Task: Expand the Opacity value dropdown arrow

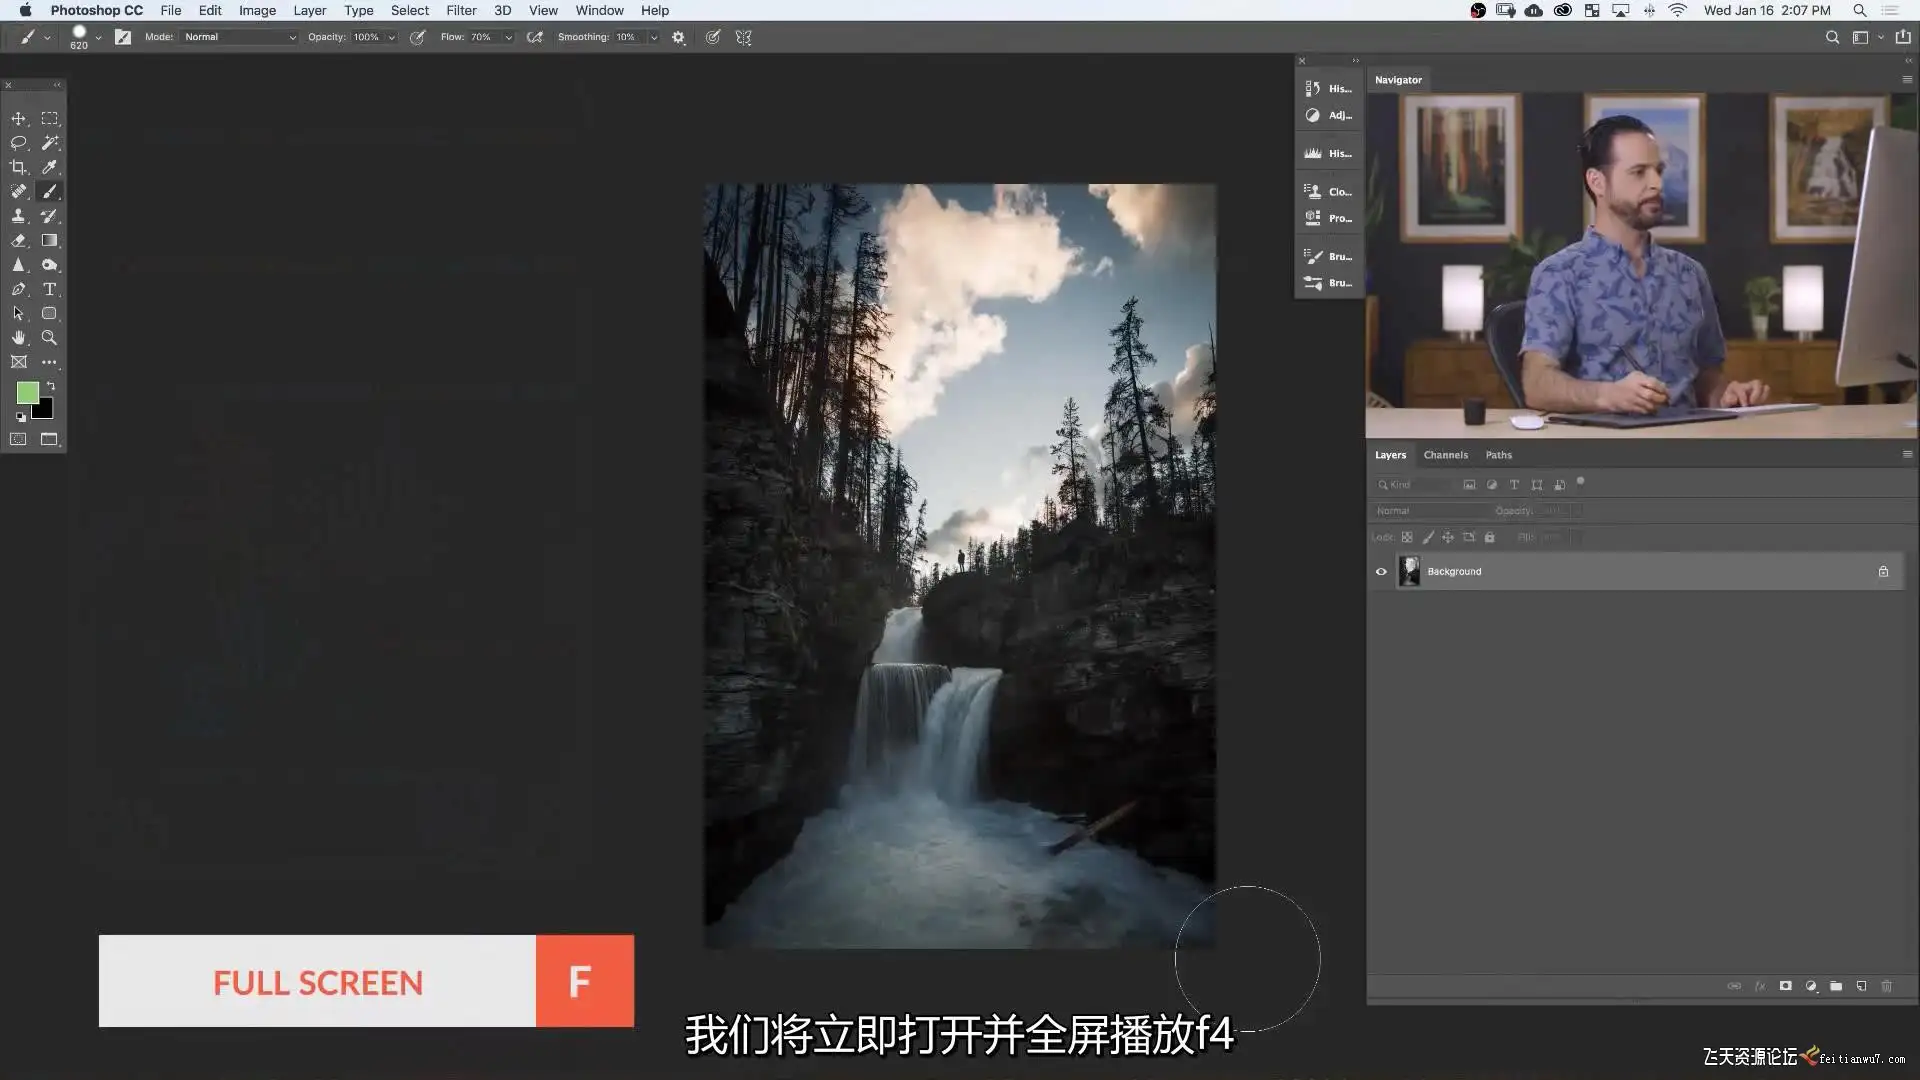Action: (x=392, y=37)
